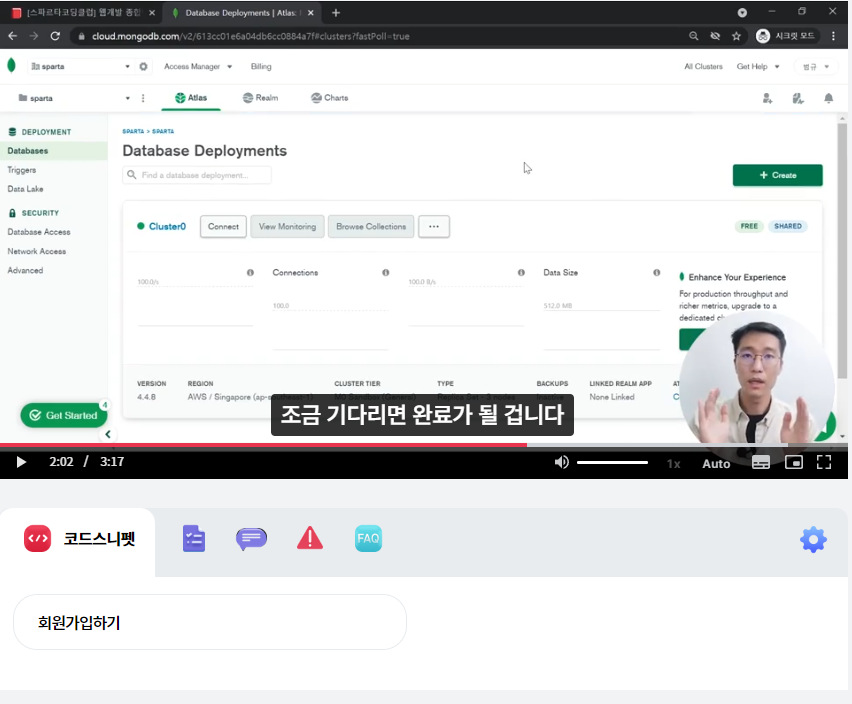Viewport: 852px width, 704px height.
Task: Show info for the Connections chart
Action: (x=385, y=273)
